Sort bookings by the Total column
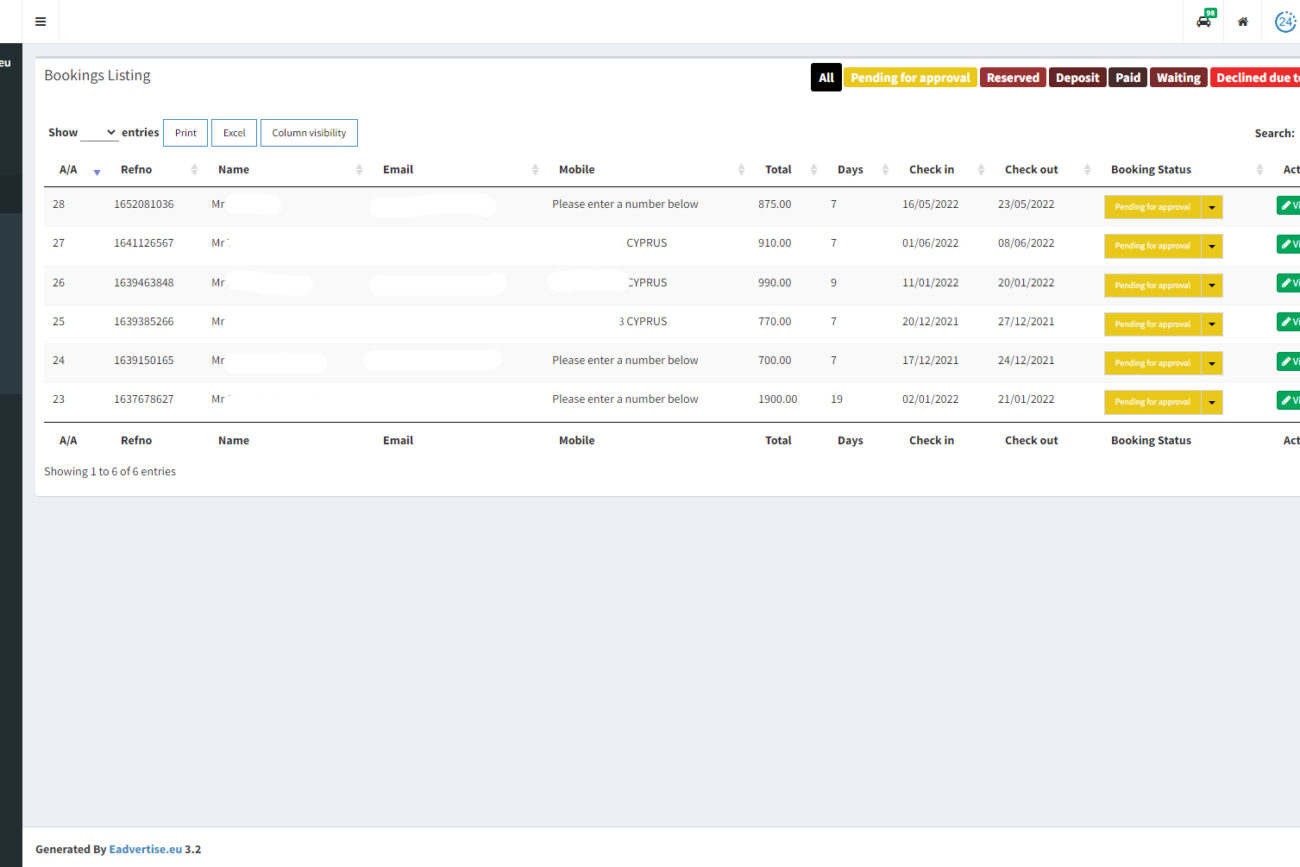Image resolution: width=1300 pixels, height=867 pixels. (778, 170)
